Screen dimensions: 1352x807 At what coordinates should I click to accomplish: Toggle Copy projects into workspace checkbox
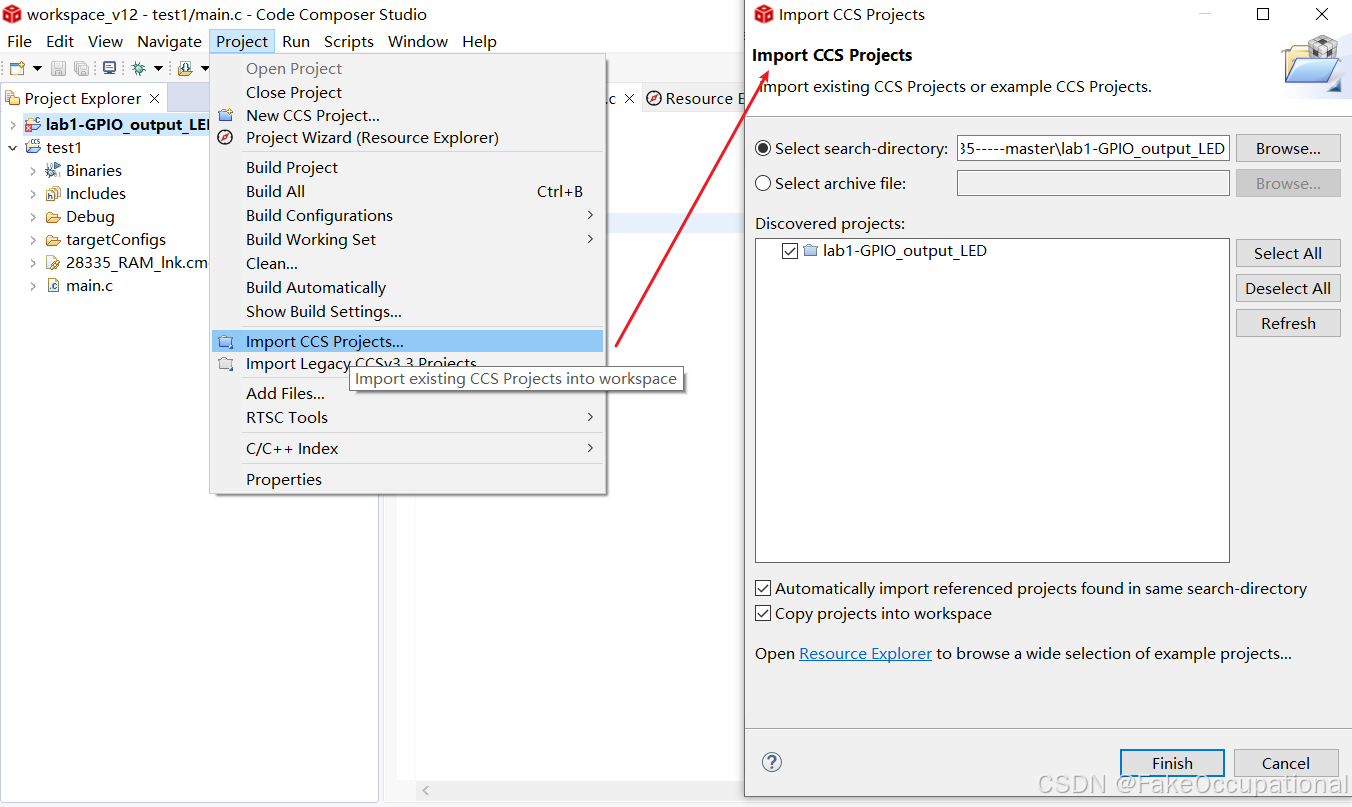(x=763, y=614)
